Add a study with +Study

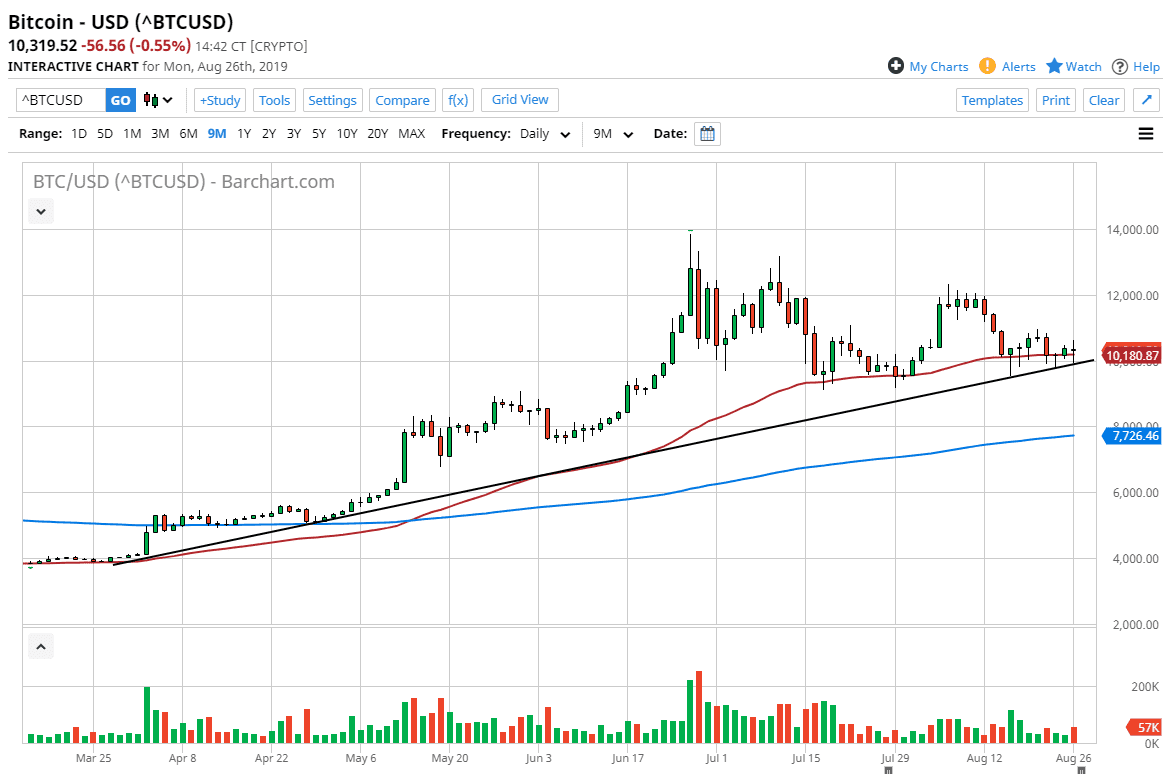[219, 99]
